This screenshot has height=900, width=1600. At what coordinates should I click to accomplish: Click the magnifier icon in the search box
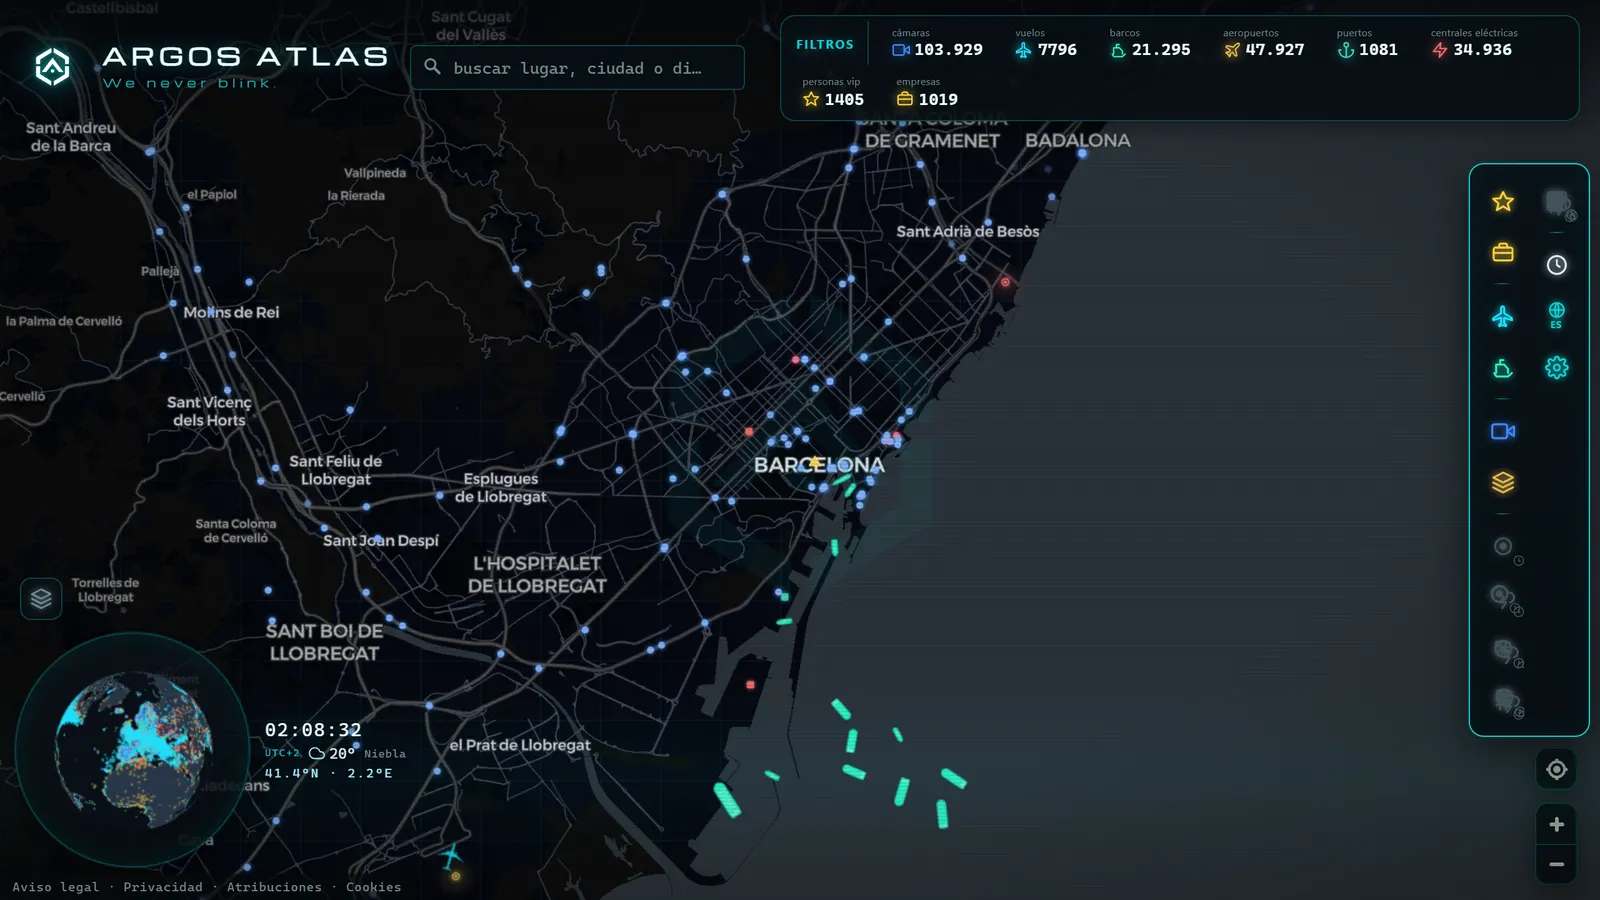tap(432, 67)
